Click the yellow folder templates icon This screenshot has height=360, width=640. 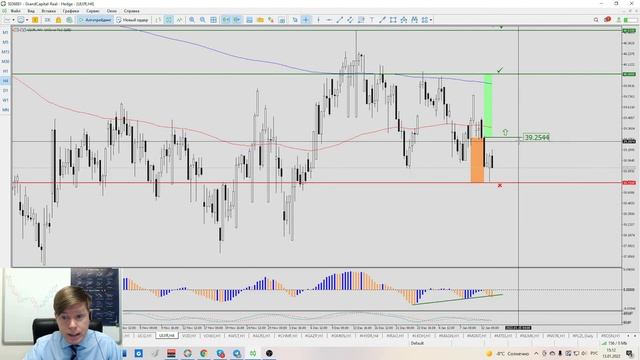[x=260, y=20]
